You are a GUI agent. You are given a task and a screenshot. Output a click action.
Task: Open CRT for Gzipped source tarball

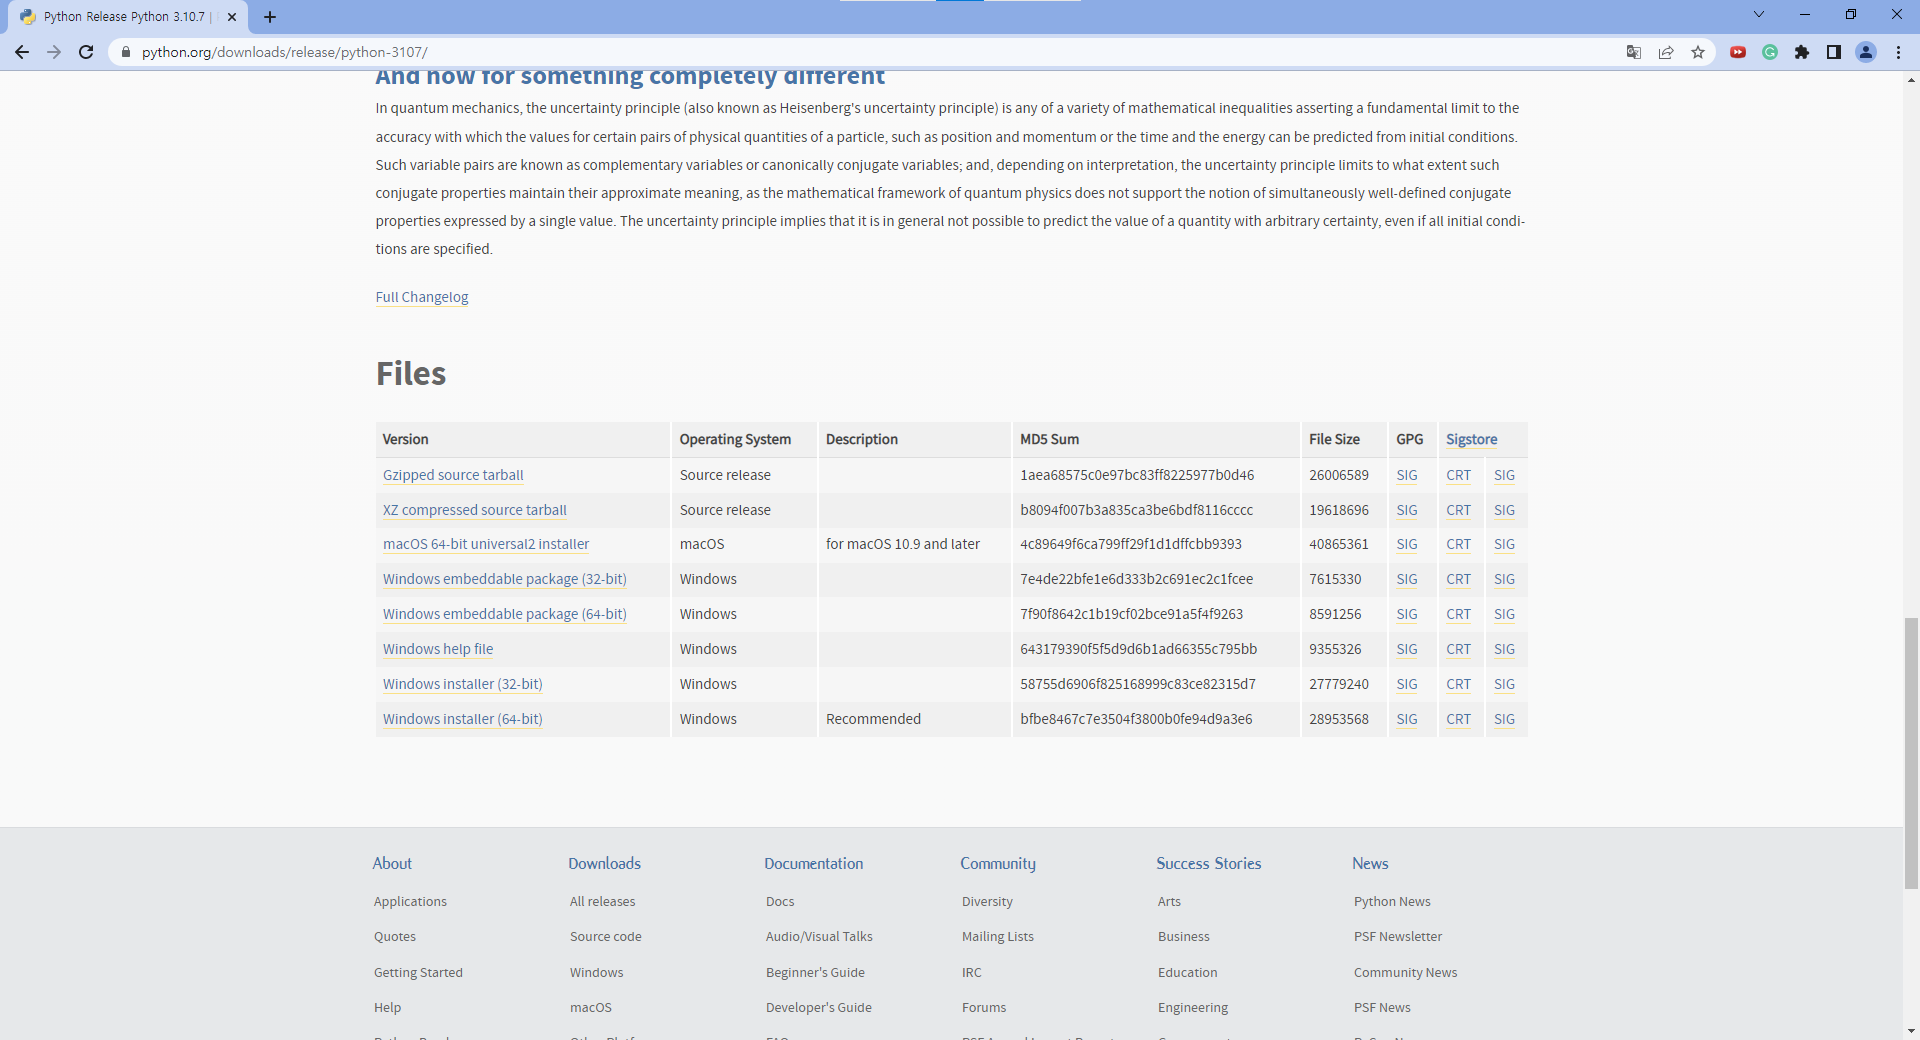point(1459,475)
